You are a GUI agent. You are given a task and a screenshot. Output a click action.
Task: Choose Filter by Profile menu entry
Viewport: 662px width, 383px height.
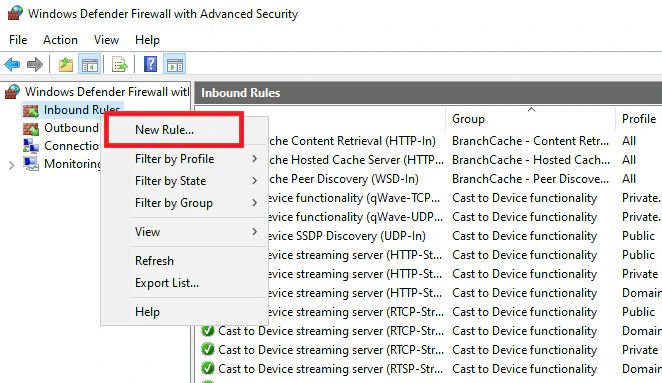184,159
